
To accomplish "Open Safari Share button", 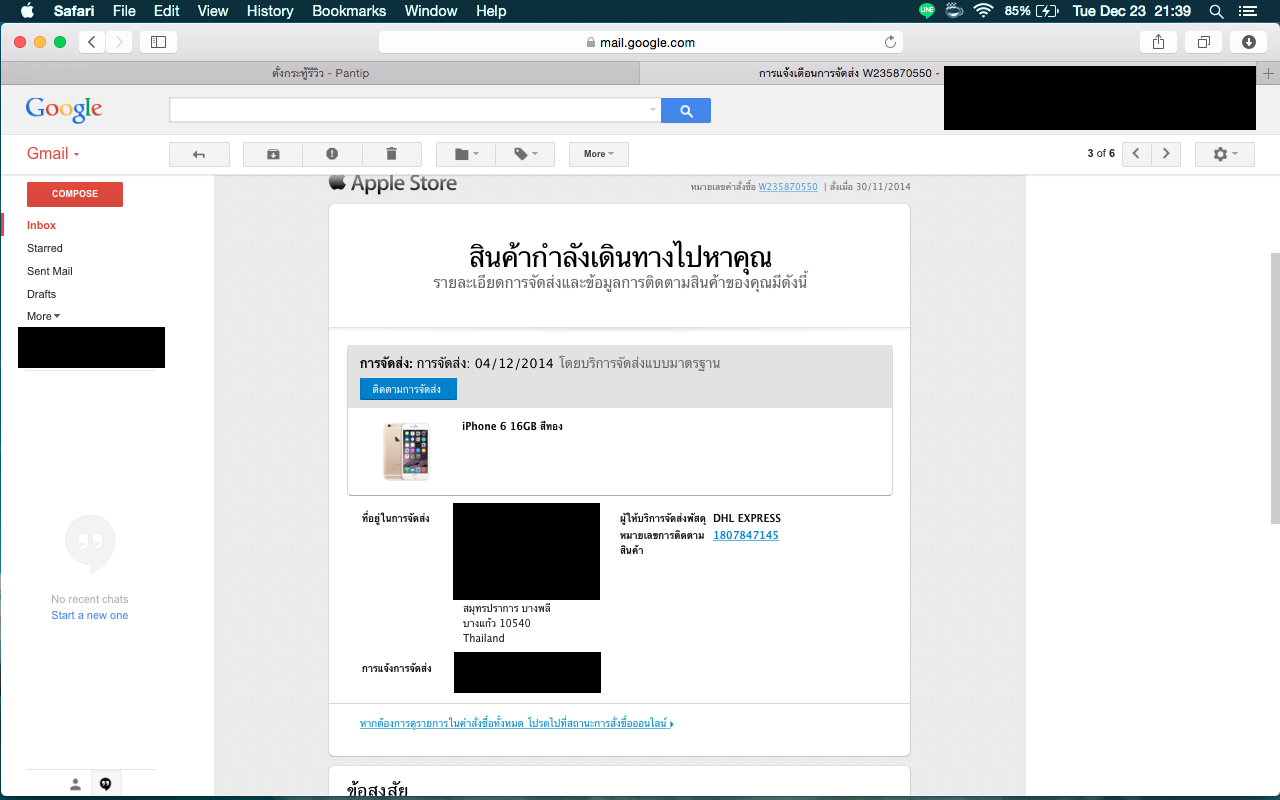I will click(1159, 42).
